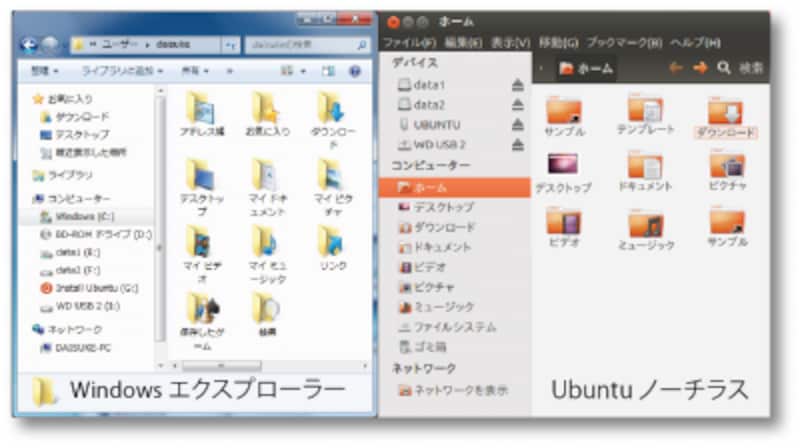
Task: Click ネットワークを表示 in Nautilus sidebar
Action: point(454,391)
